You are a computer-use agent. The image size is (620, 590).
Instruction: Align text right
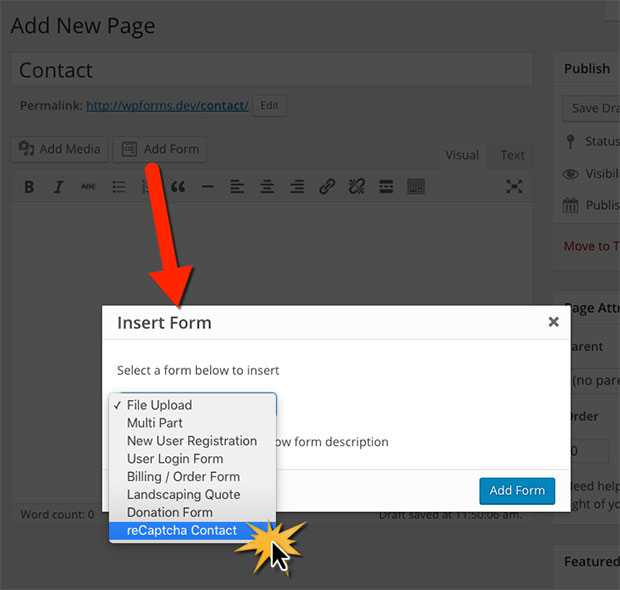point(297,187)
